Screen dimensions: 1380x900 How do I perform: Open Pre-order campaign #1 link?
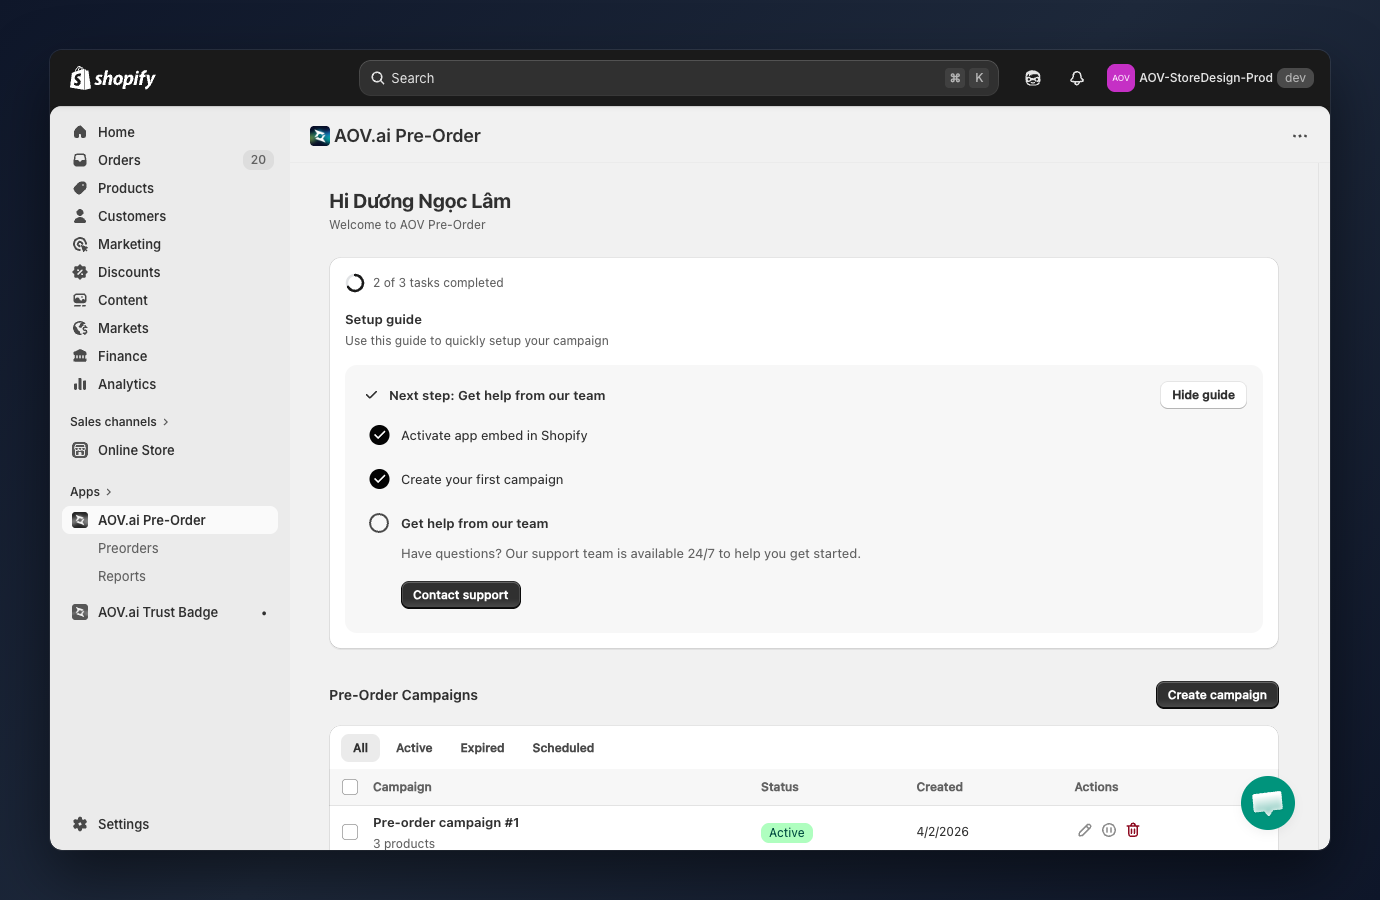click(446, 822)
